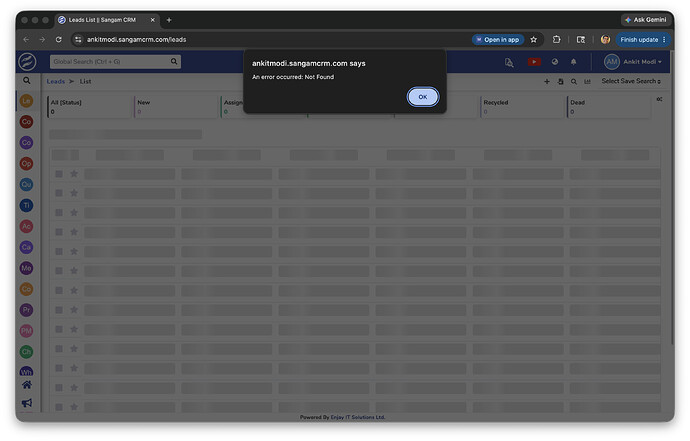Open Chrome extensions puzzle icon
The image size is (690, 441).
557,40
